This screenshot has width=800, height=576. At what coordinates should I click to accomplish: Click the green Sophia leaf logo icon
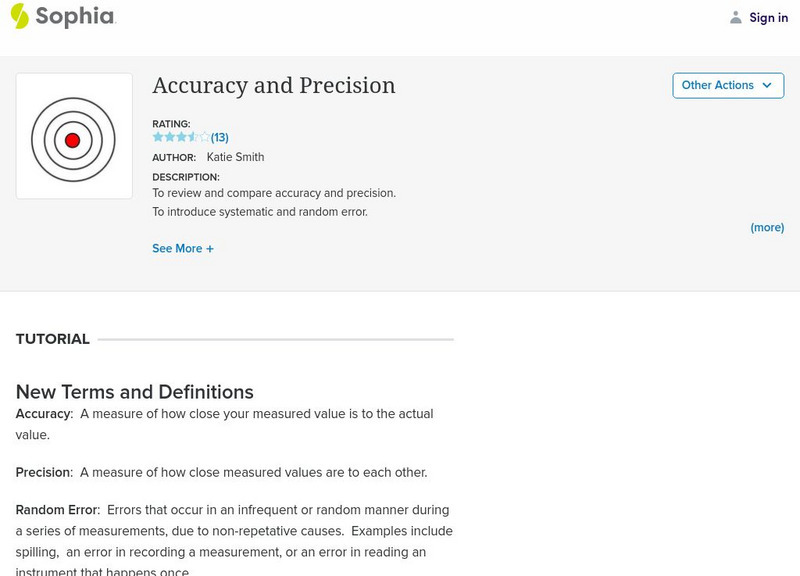click(x=19, y=16)
